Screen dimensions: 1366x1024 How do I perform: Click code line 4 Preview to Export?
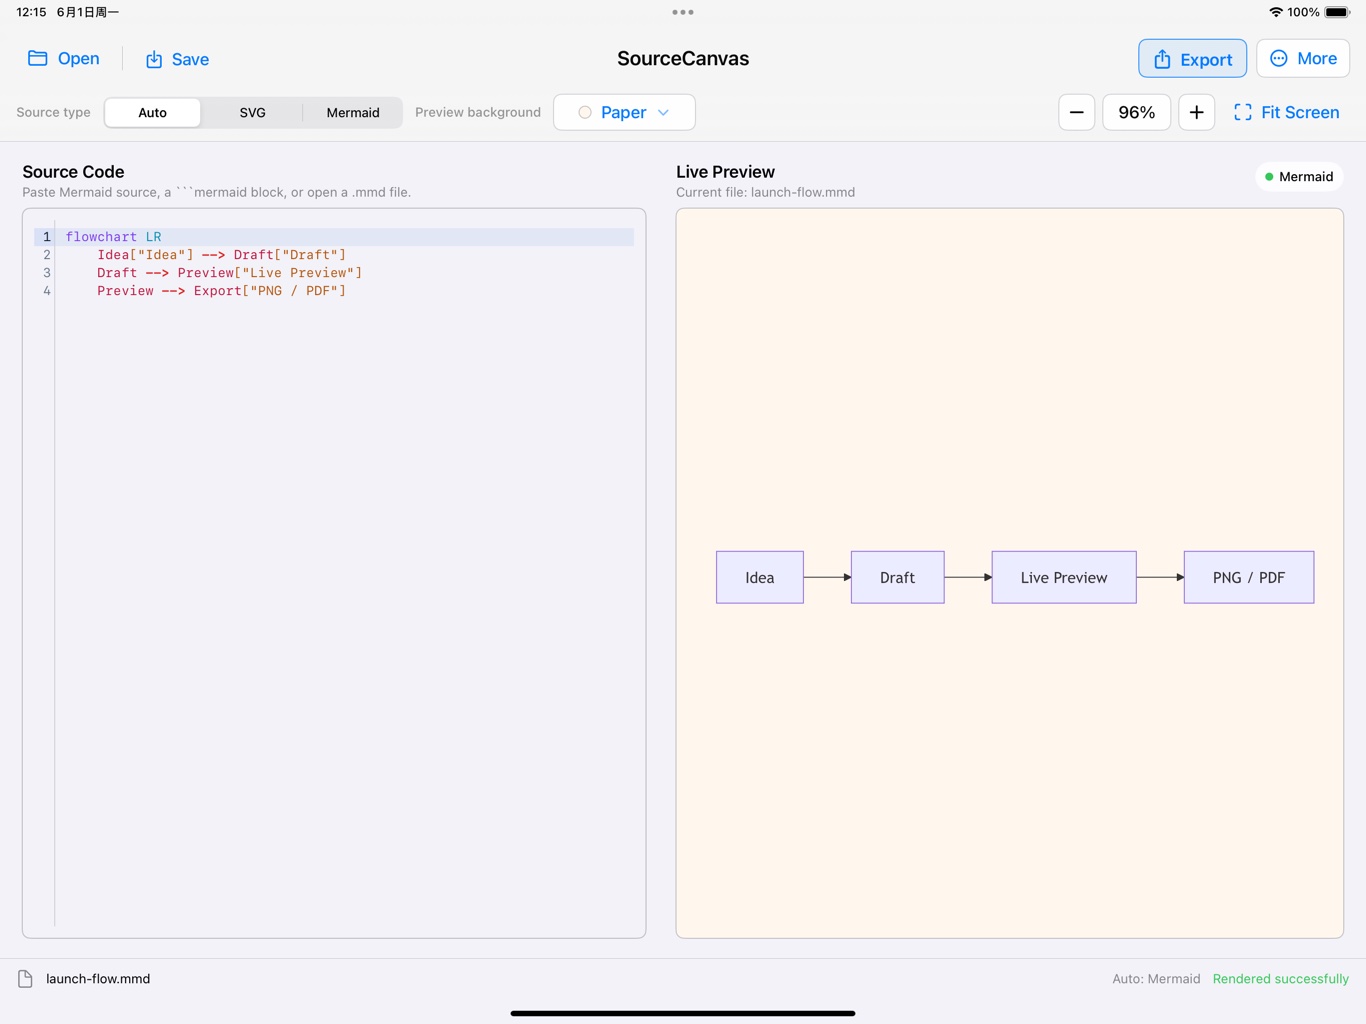click(221, 291)
